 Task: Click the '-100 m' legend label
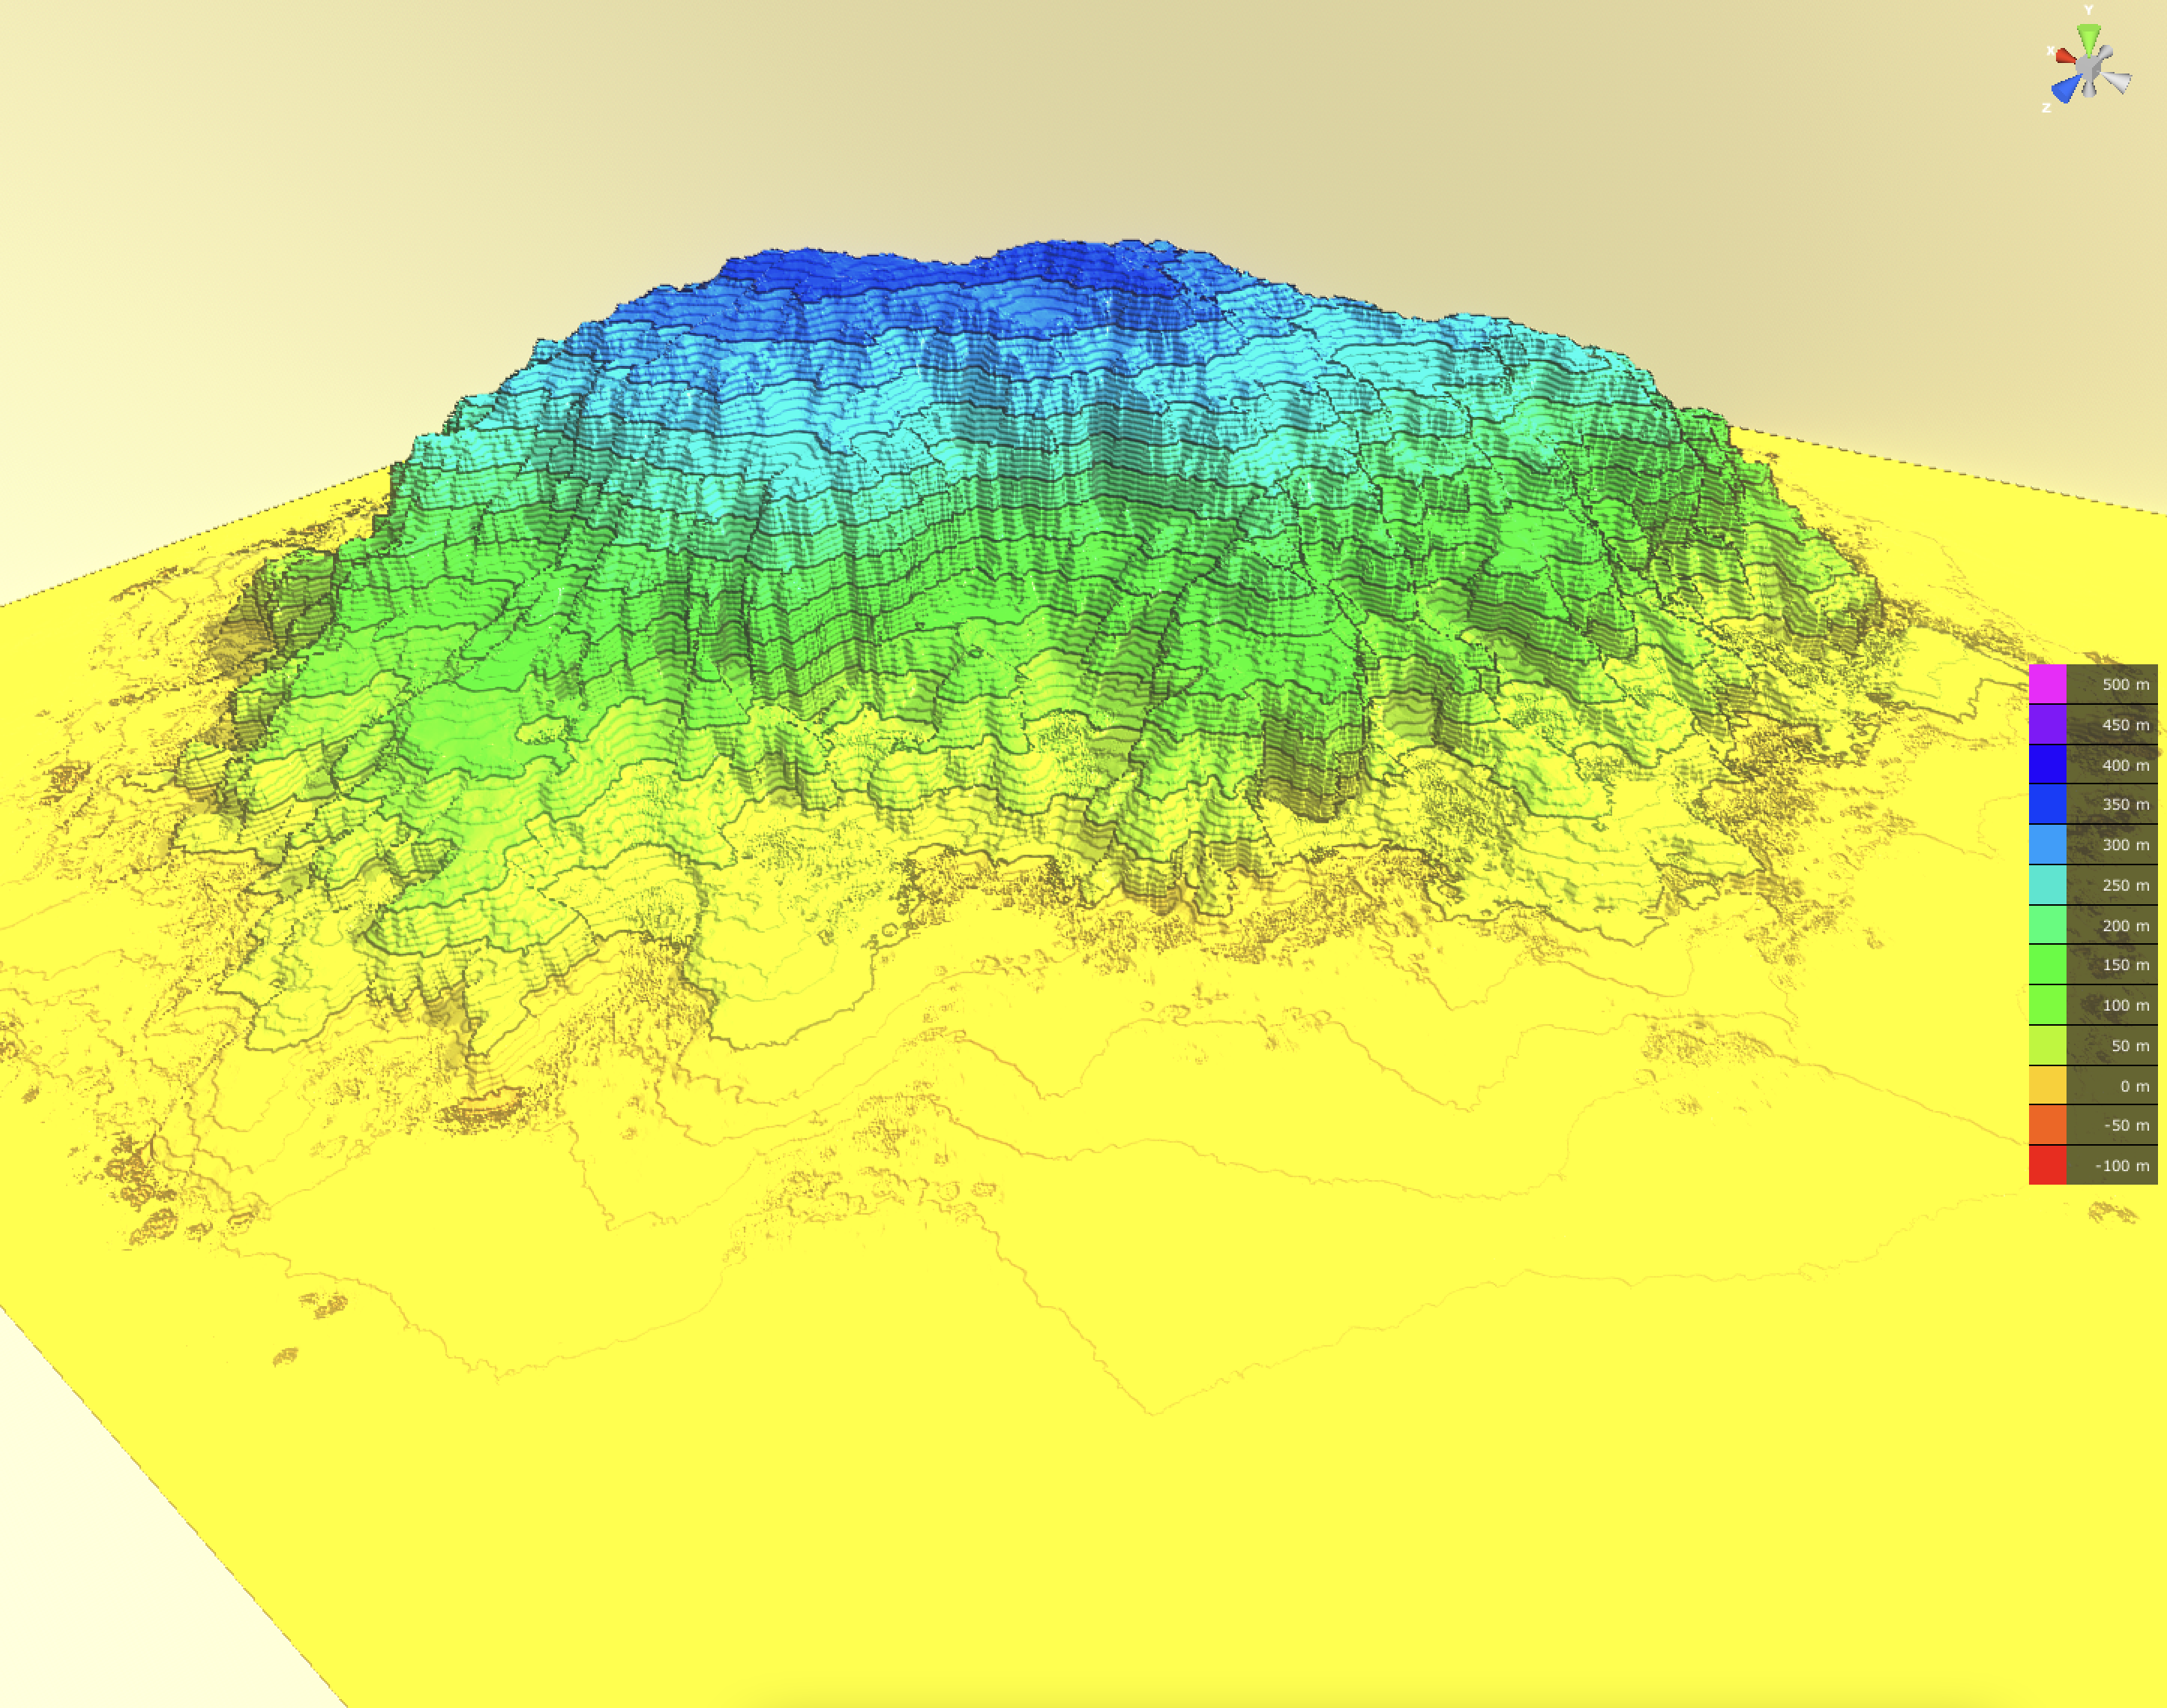[x=2123, y=1166]
